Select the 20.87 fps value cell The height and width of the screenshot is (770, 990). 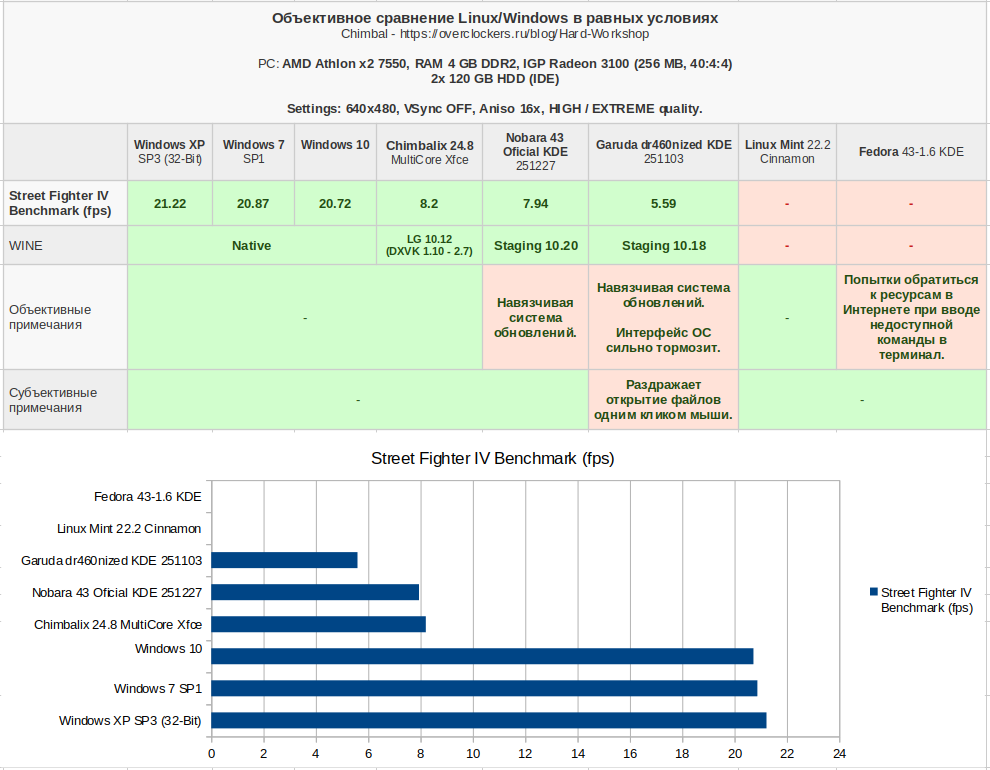(253, 203)
